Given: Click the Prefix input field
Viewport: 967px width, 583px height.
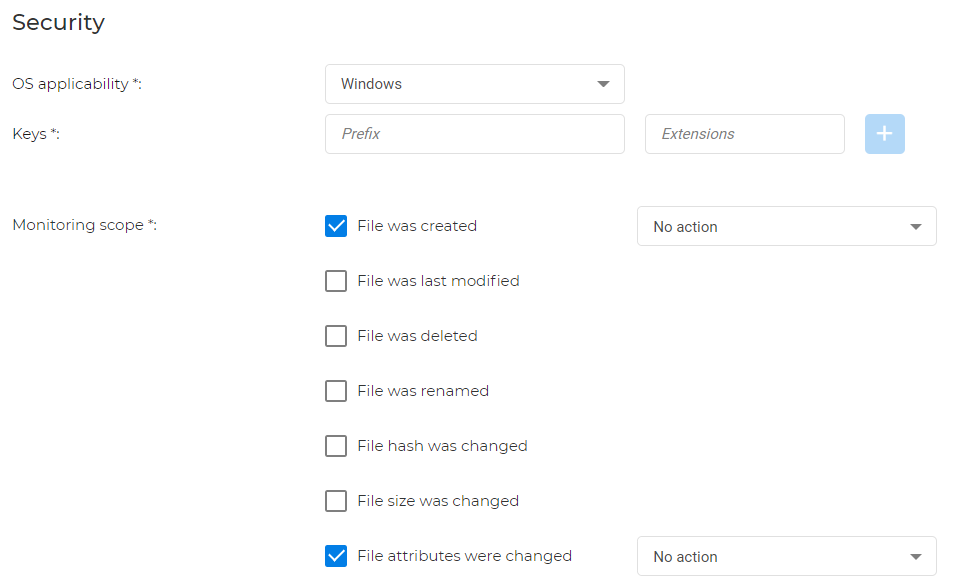Looking at the screenshot, I should [x=474, y=134].
